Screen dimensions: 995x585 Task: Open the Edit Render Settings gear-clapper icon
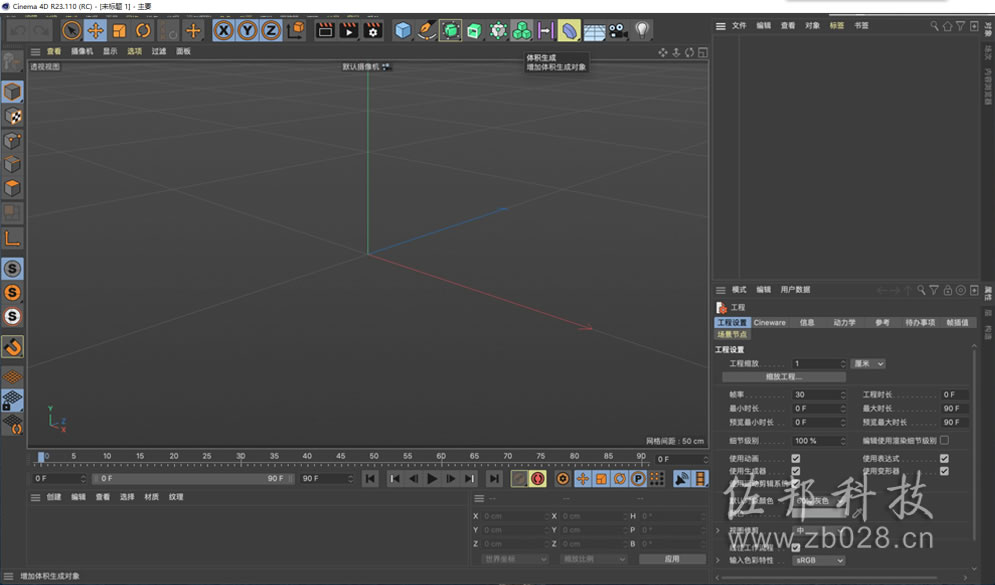(372, 30)
